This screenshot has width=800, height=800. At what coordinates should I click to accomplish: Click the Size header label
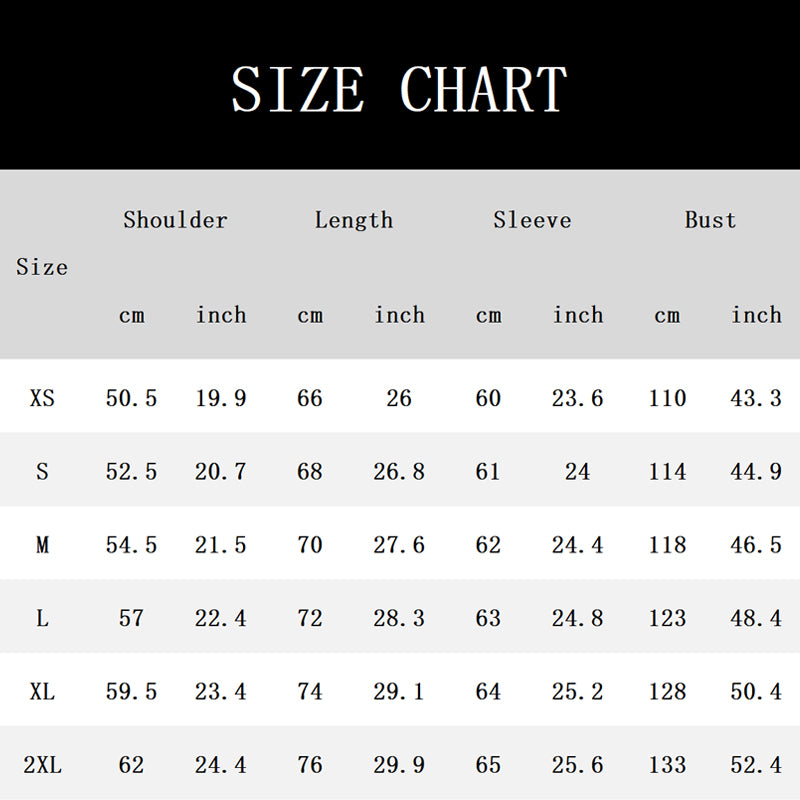click(x=42, y=267)
